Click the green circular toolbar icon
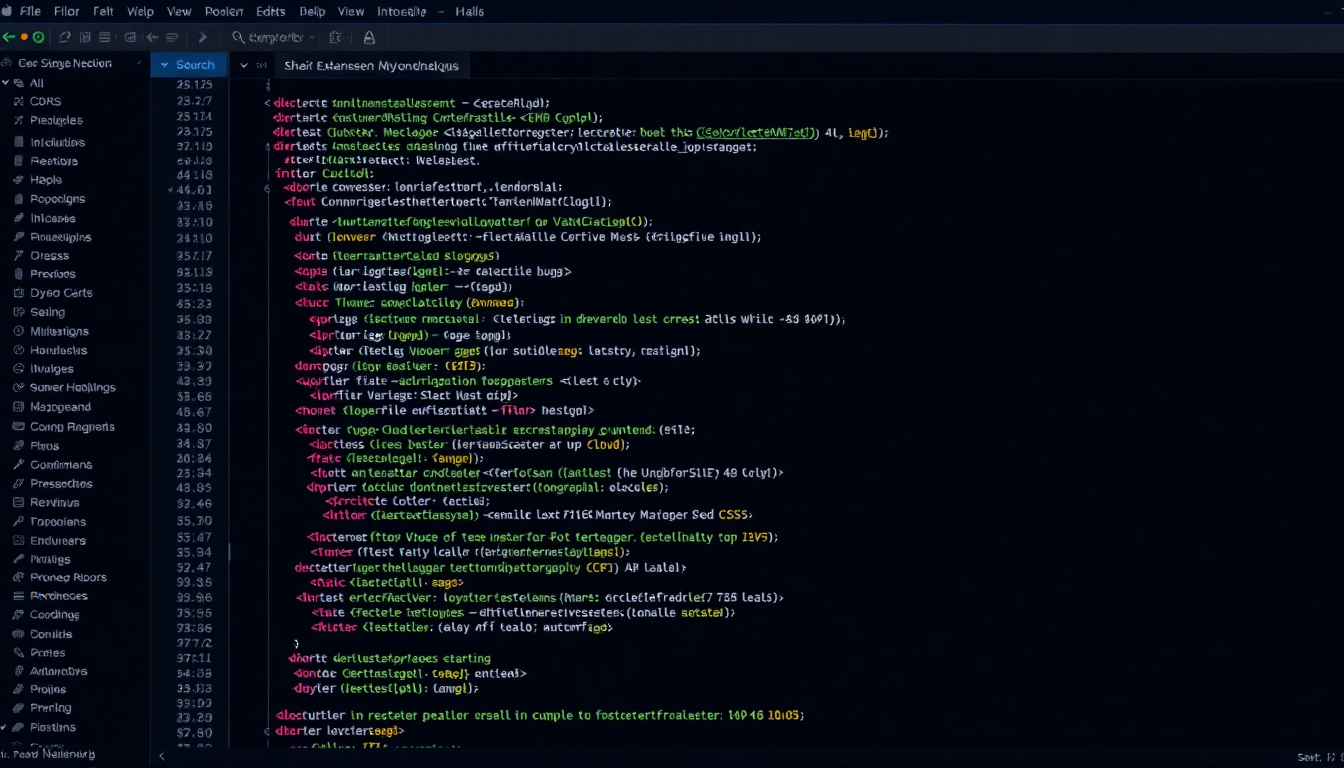1344x768 pixels. pyautogui.click(x=39, y=37)
